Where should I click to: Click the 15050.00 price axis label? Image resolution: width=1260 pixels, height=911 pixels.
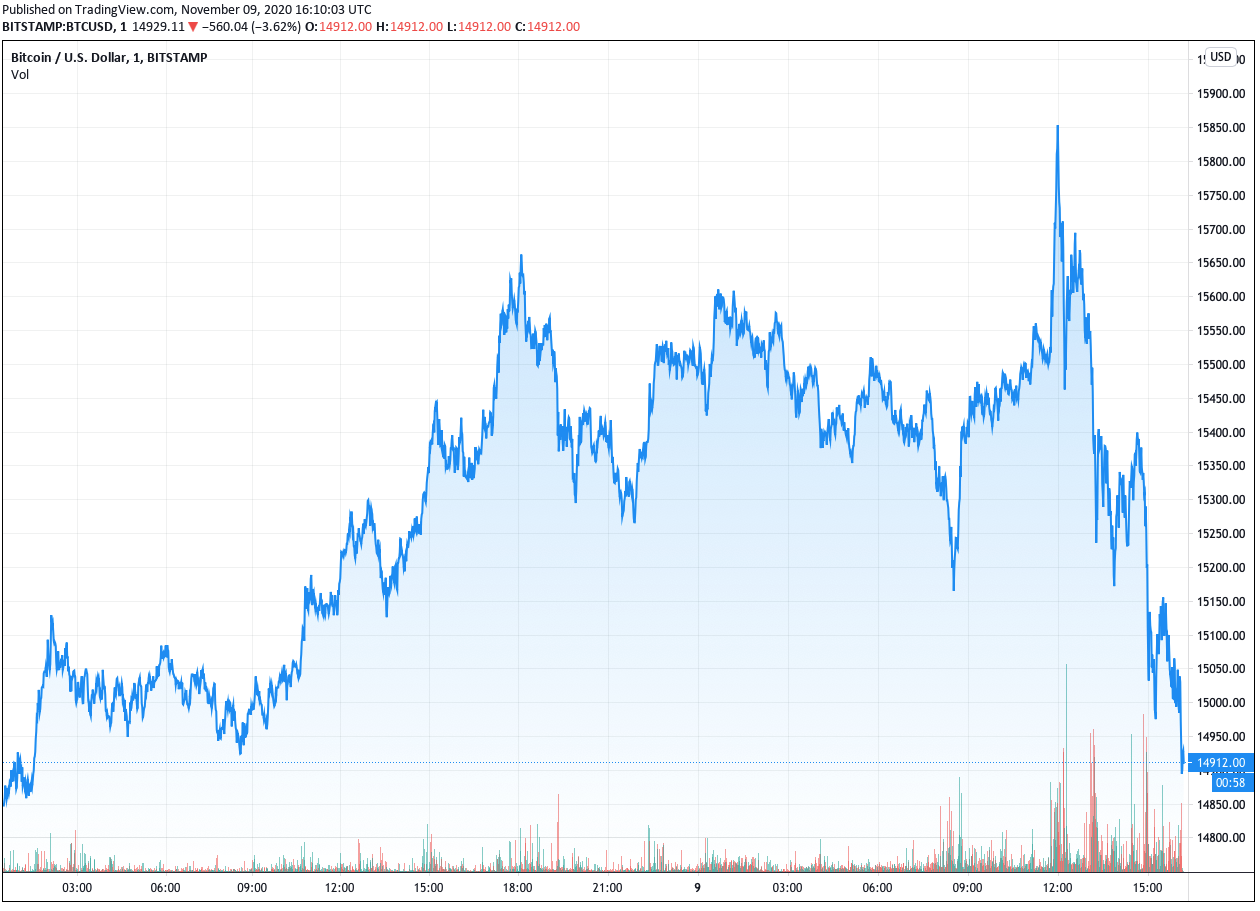(x=1221, y=669)
